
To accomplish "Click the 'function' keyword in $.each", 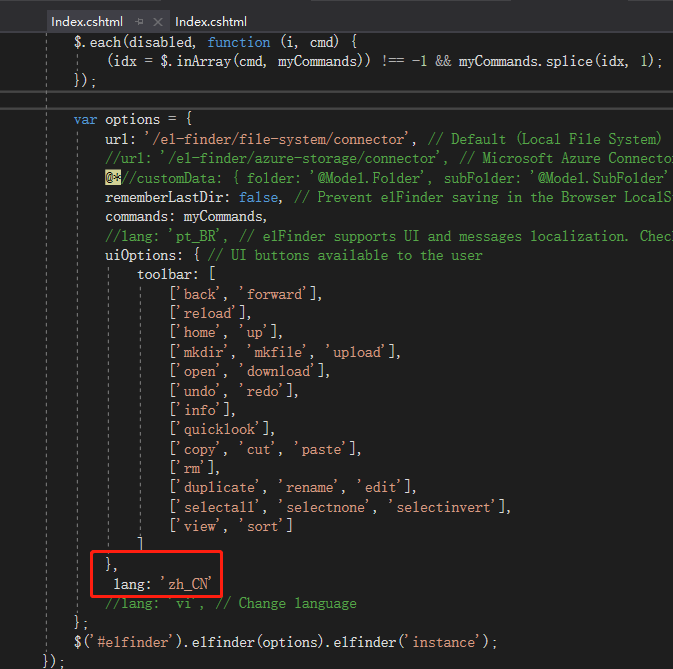I will tap(239, 42).
